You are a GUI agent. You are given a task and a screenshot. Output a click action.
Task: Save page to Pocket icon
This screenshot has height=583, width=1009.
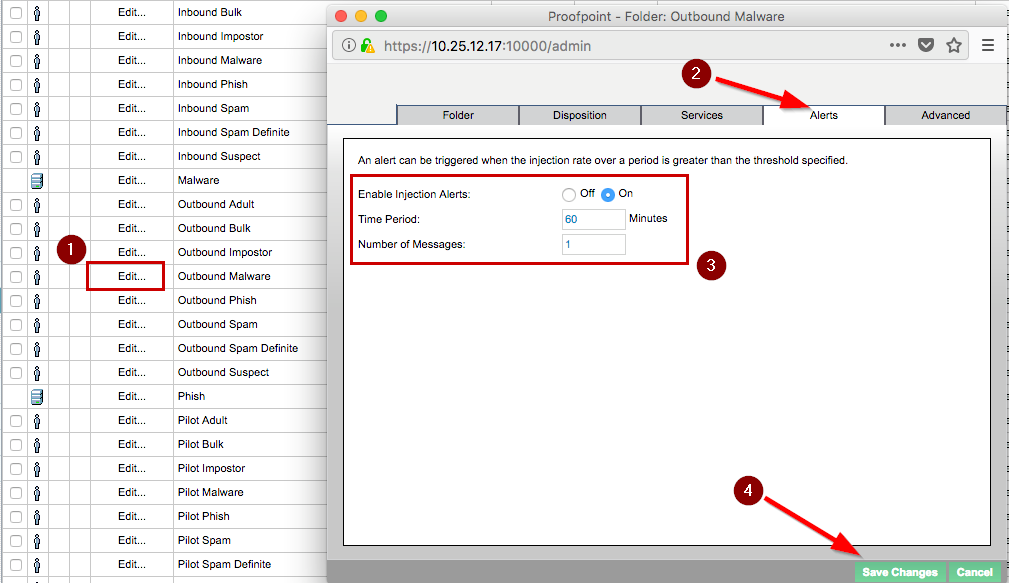tap(926, 45)
